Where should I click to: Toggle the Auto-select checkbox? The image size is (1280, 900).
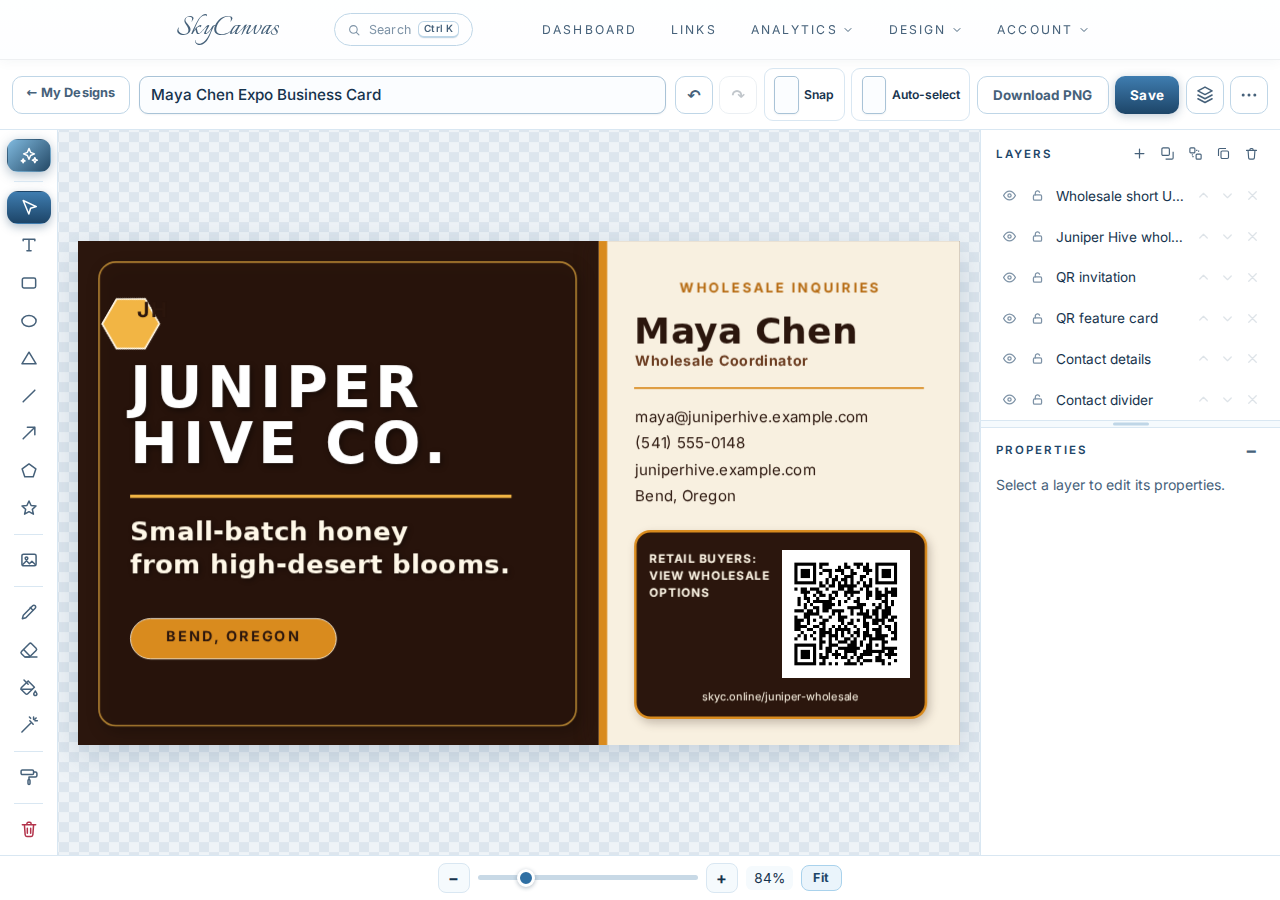click(x=874, y=95)
